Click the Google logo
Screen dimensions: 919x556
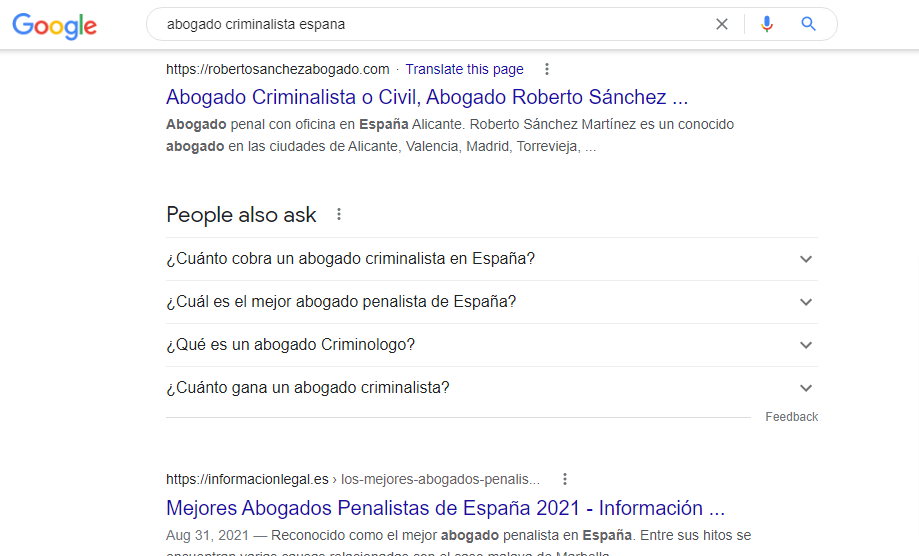click(54, 25)
